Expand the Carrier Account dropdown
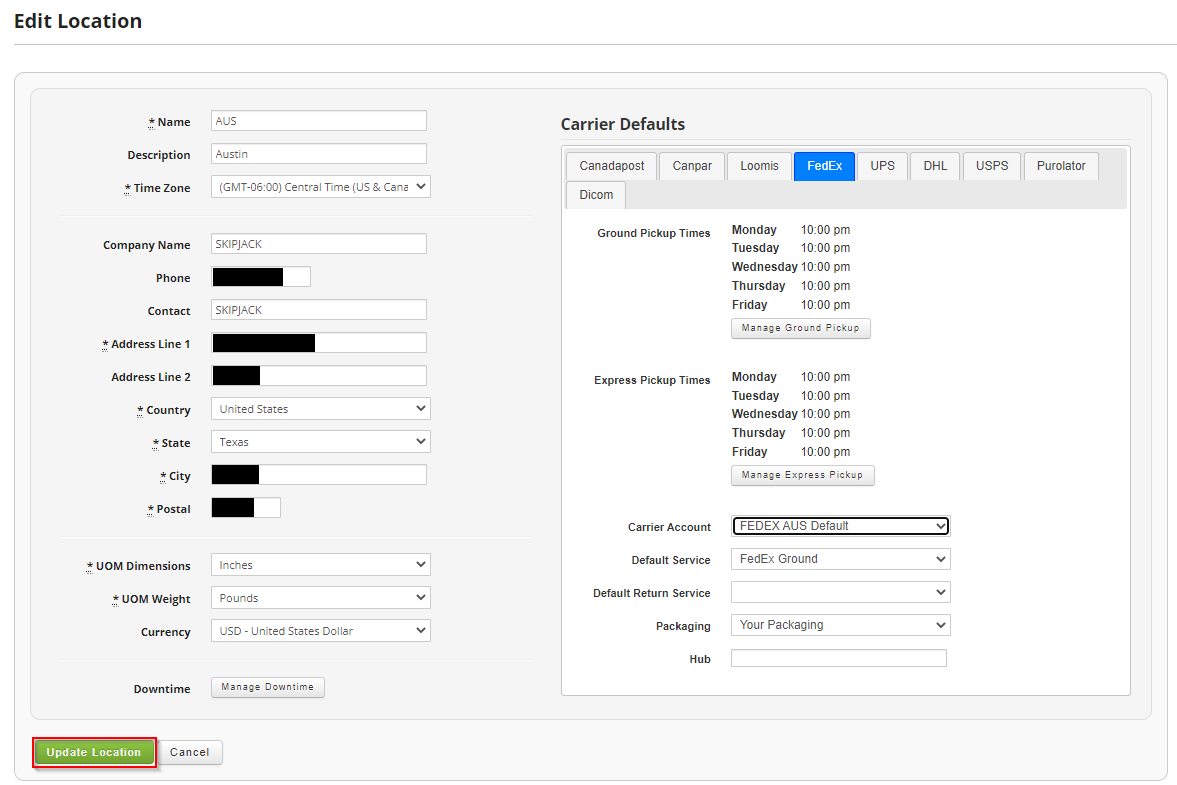1177x785 pixels. pyautogui.click(x=840, y=525)
